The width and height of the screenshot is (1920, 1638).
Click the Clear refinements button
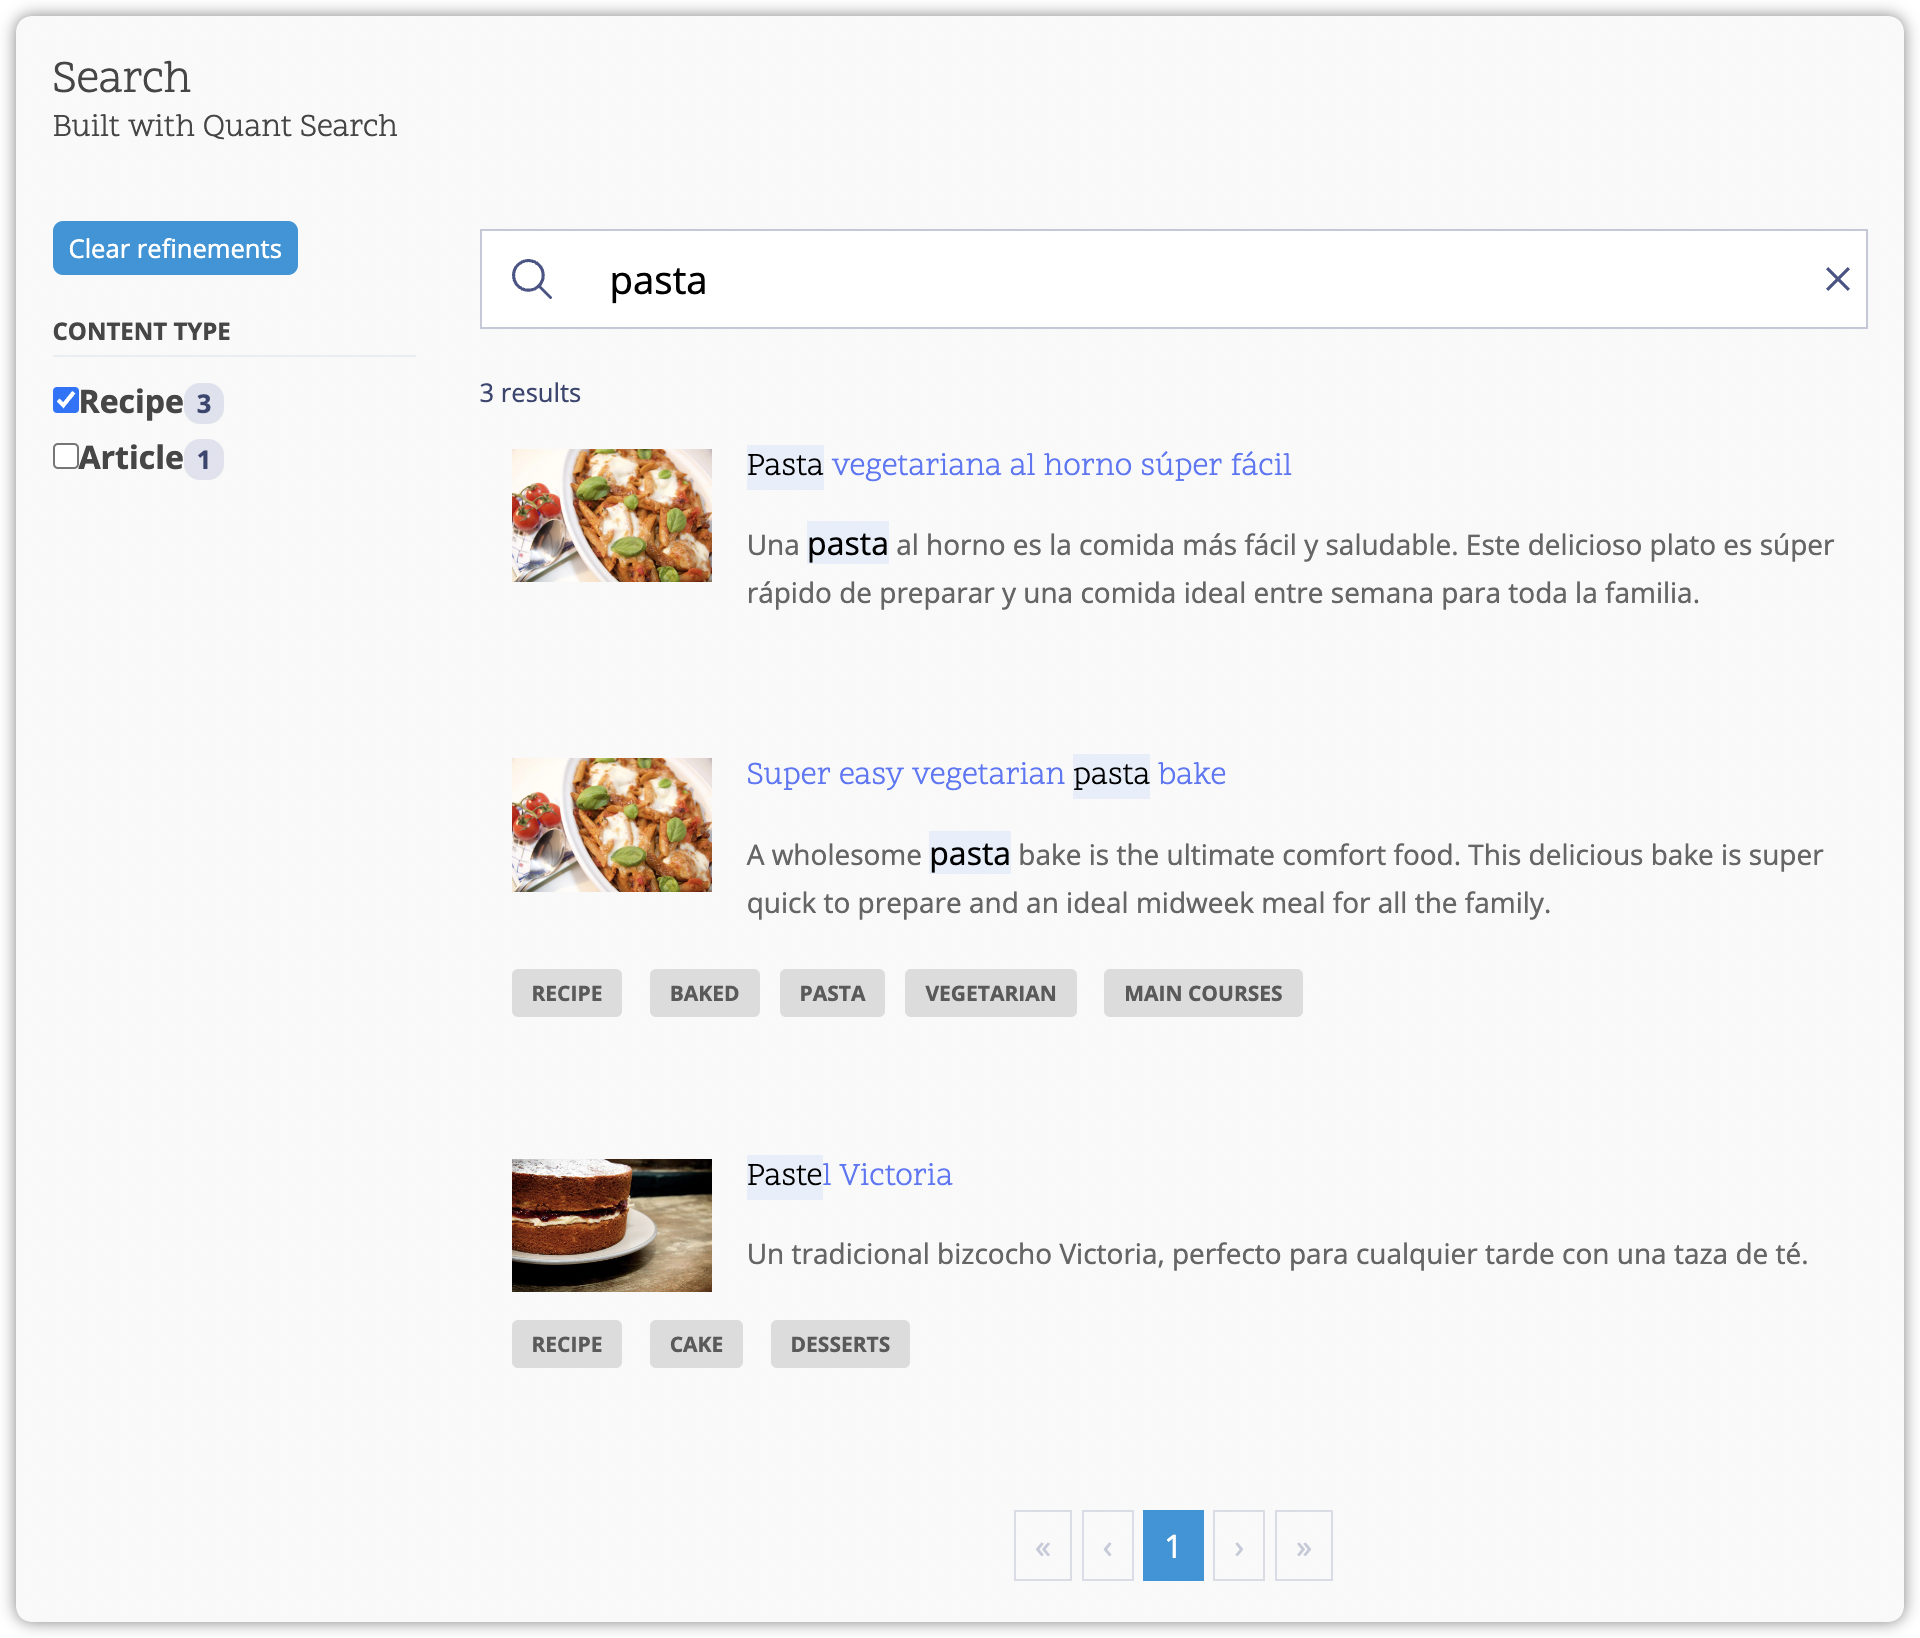175,249
